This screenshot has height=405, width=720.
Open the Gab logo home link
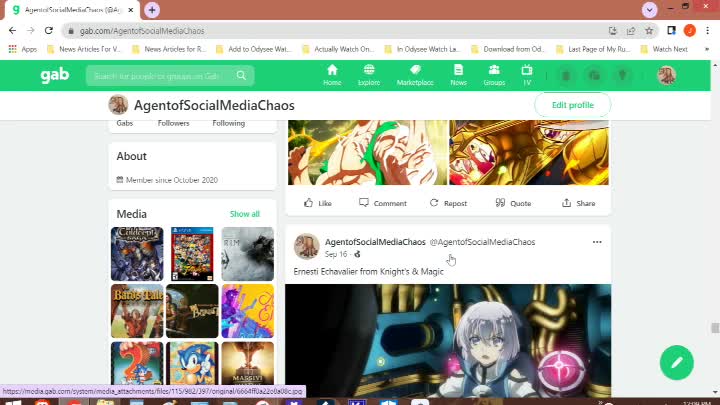55,75
